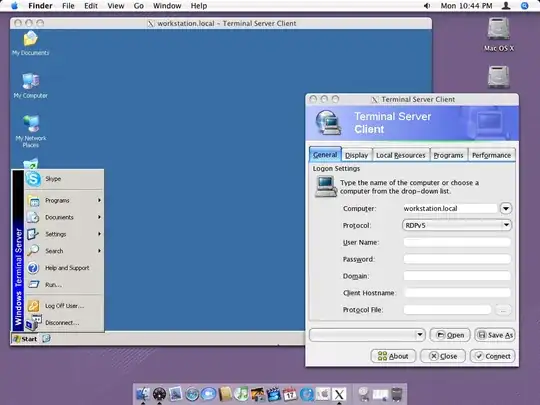
Task: Open Finder from the Dock
Action: 142,394
